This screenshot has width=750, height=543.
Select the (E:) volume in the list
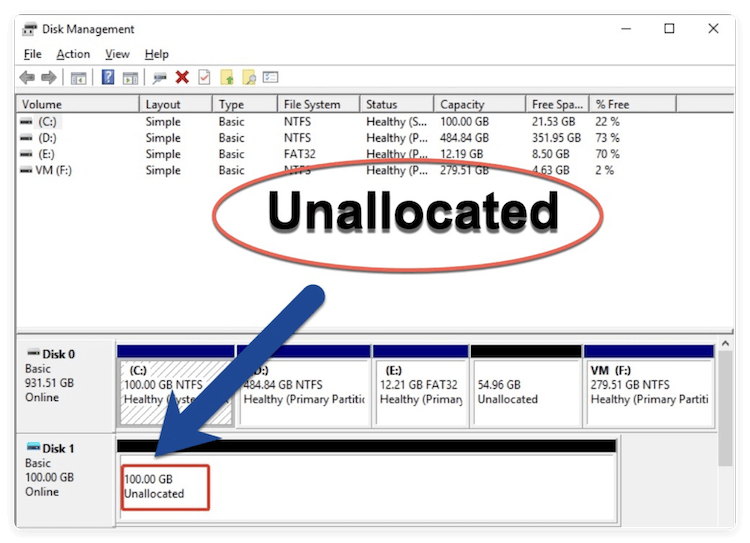point(46,155)
